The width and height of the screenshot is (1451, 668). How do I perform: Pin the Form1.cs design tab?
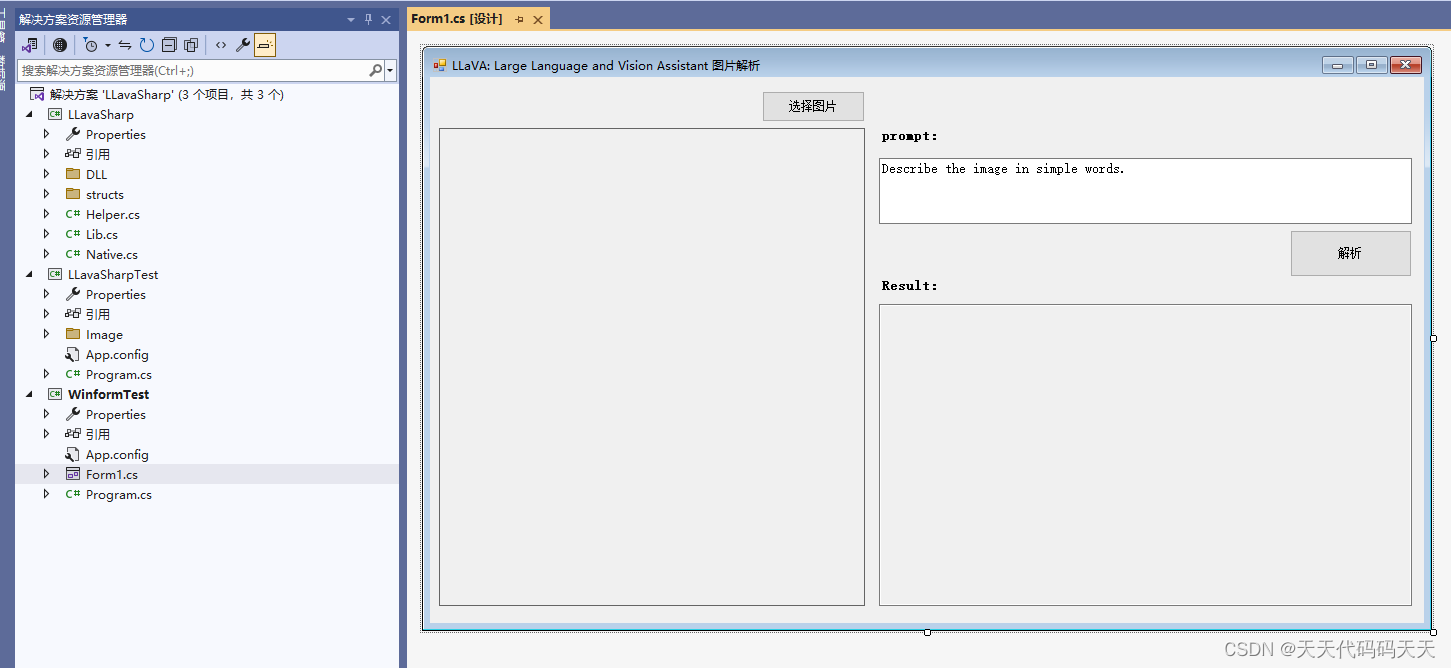tap(519, 19)
